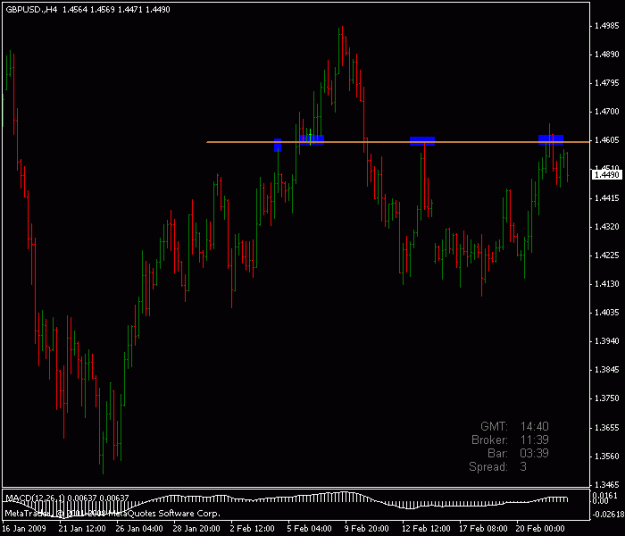625x536 pixels.
Task: Click the 20 Feb 00:00 time label
Action: (x=540, y=529)
